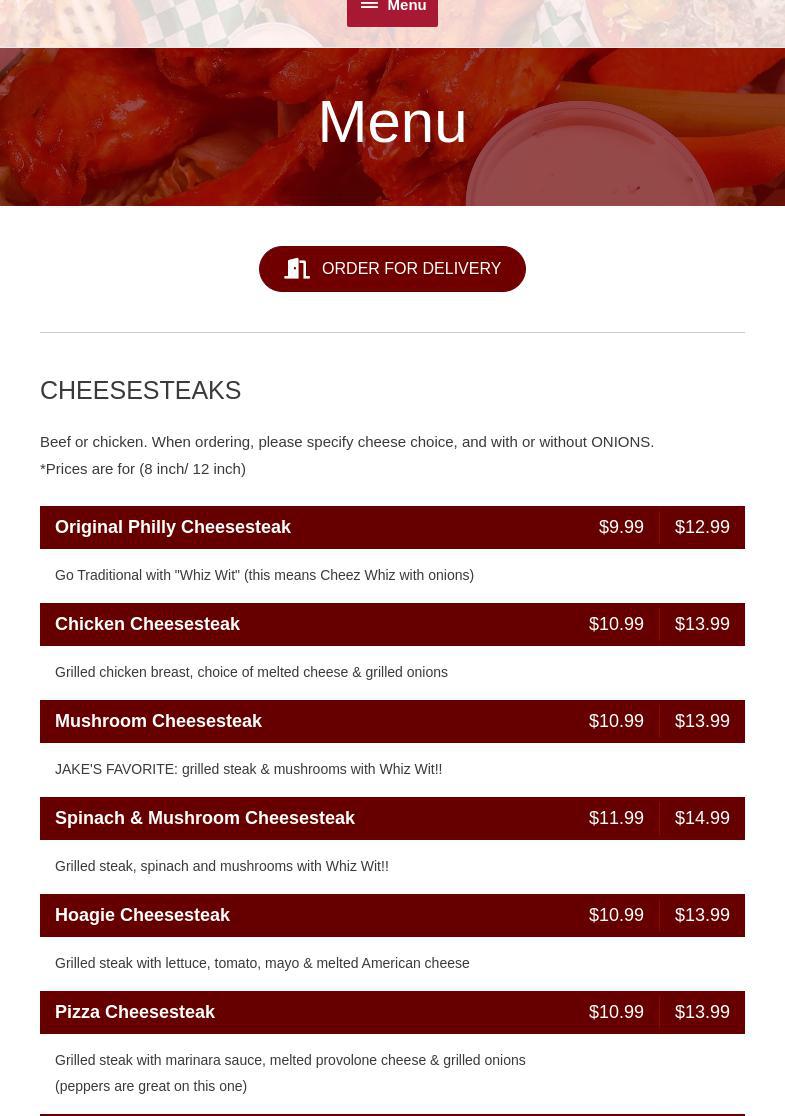Click Pizza Cheesesteak $10.99 price
Viewport: 785px width, 1116px height.
click(616, 1012)
